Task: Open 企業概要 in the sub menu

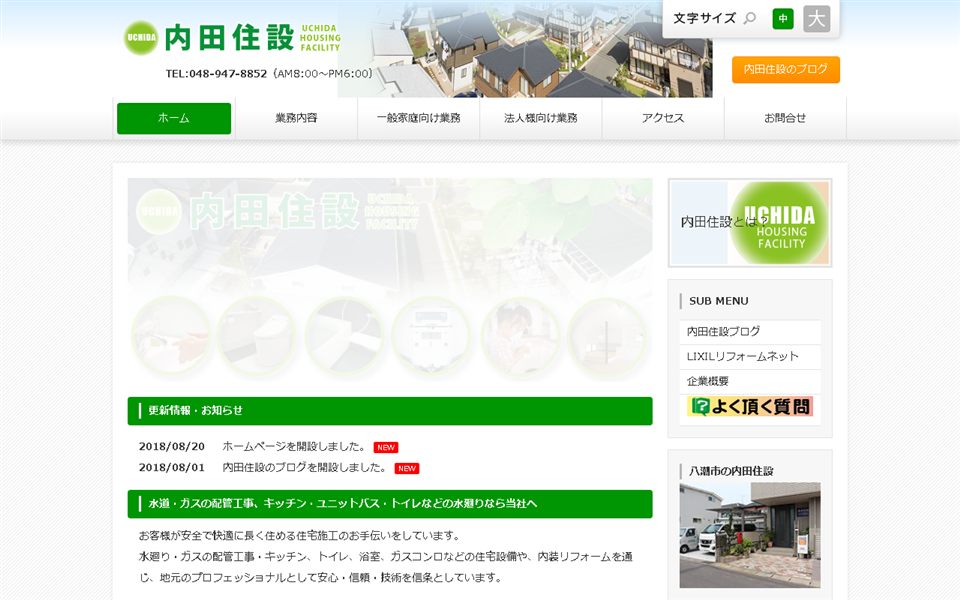Action: coord(750,381)
